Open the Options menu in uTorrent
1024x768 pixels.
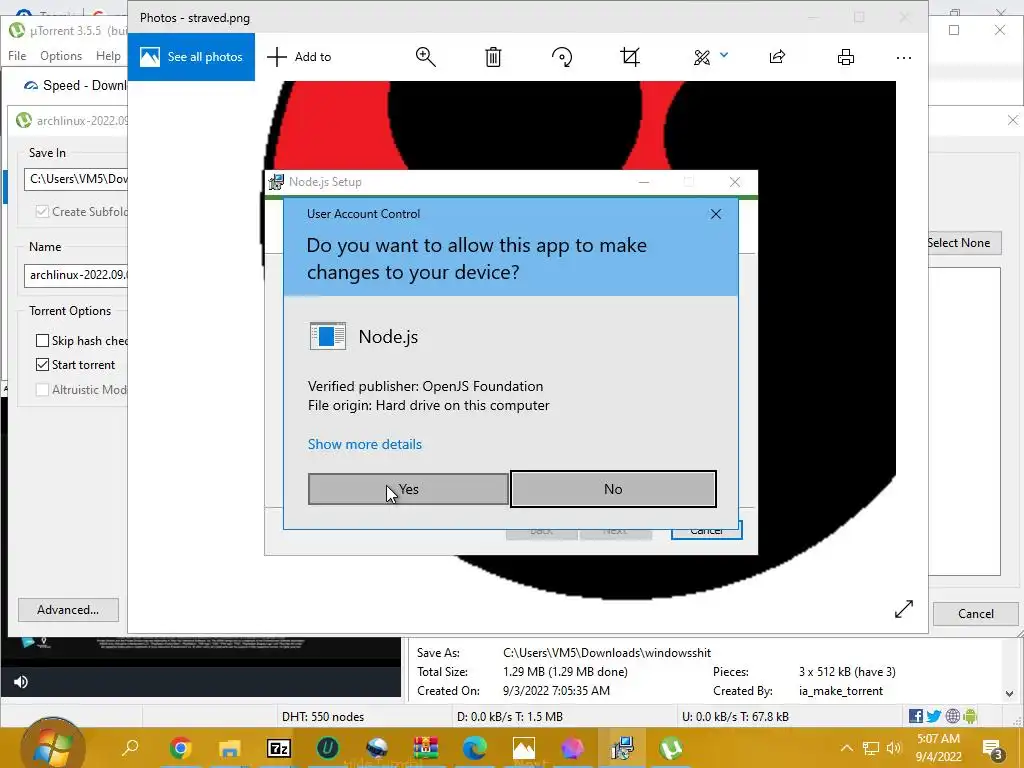pyautogui.click(x=61, y=56)
